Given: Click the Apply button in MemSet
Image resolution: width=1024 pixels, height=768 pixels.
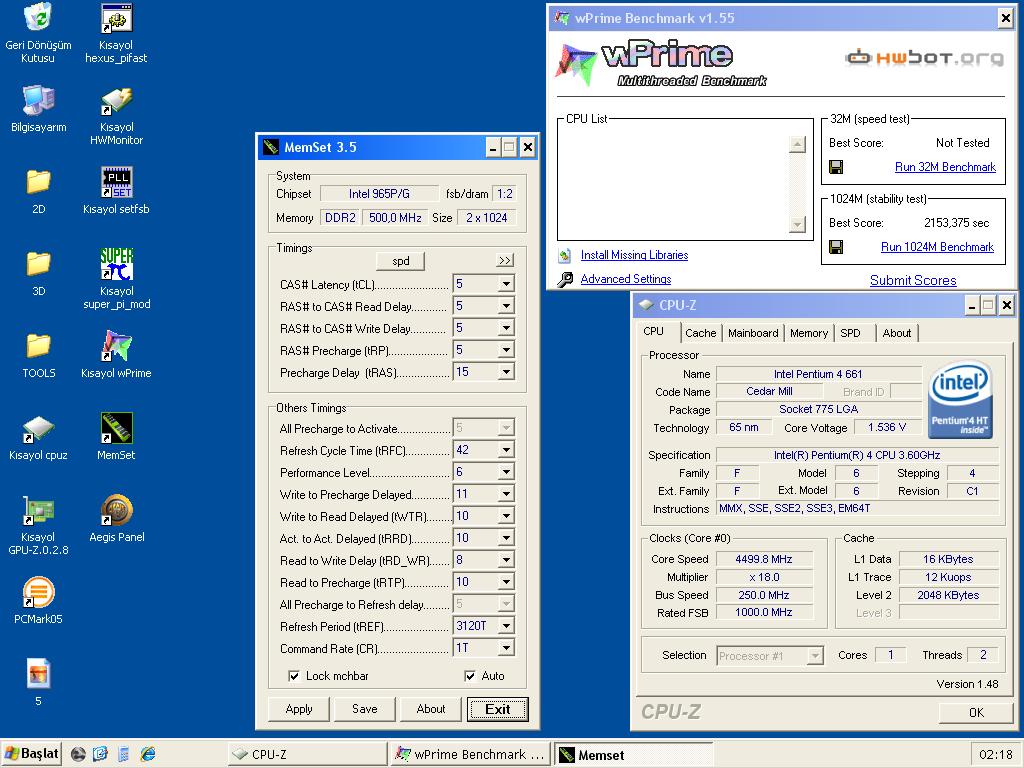Looking at the screenshot, I should click(x=299, y=709).
